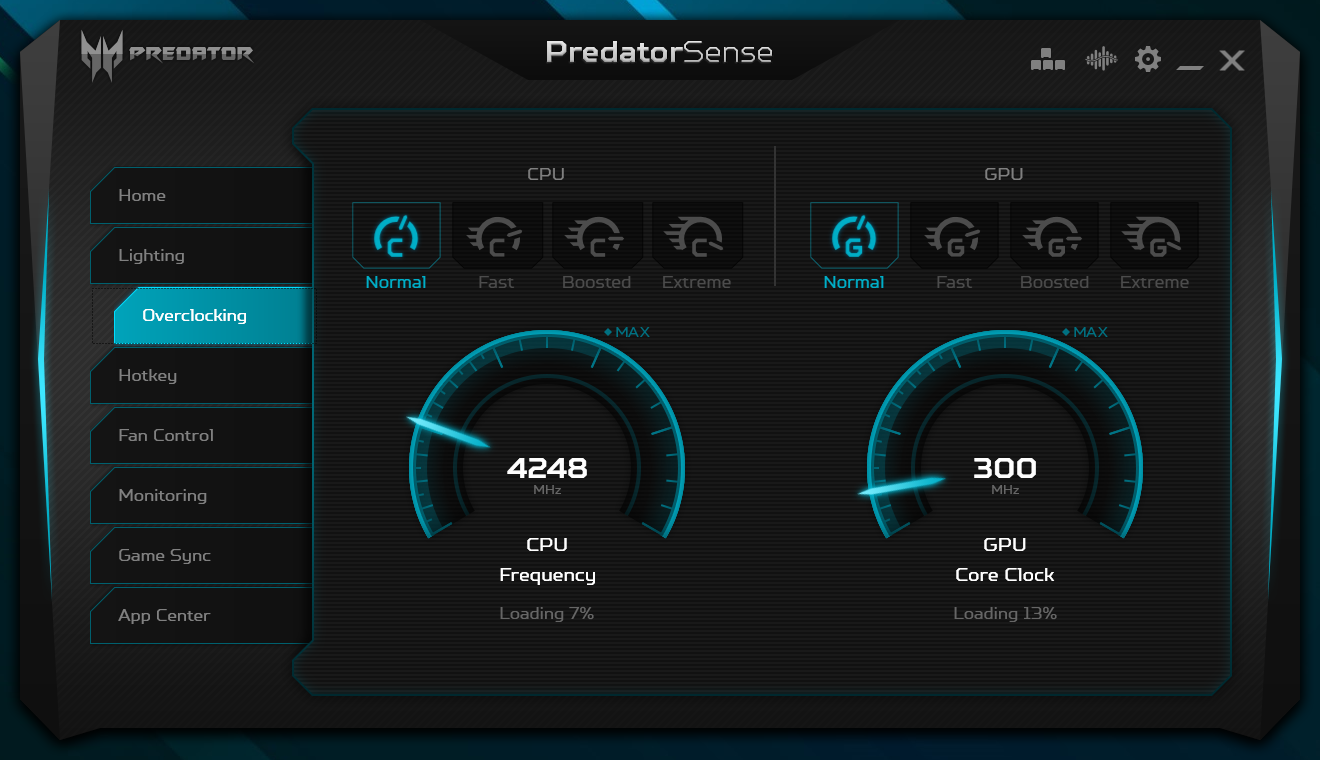
Task: Select the GPU Normal mode icon
Action: click(854, 236)
